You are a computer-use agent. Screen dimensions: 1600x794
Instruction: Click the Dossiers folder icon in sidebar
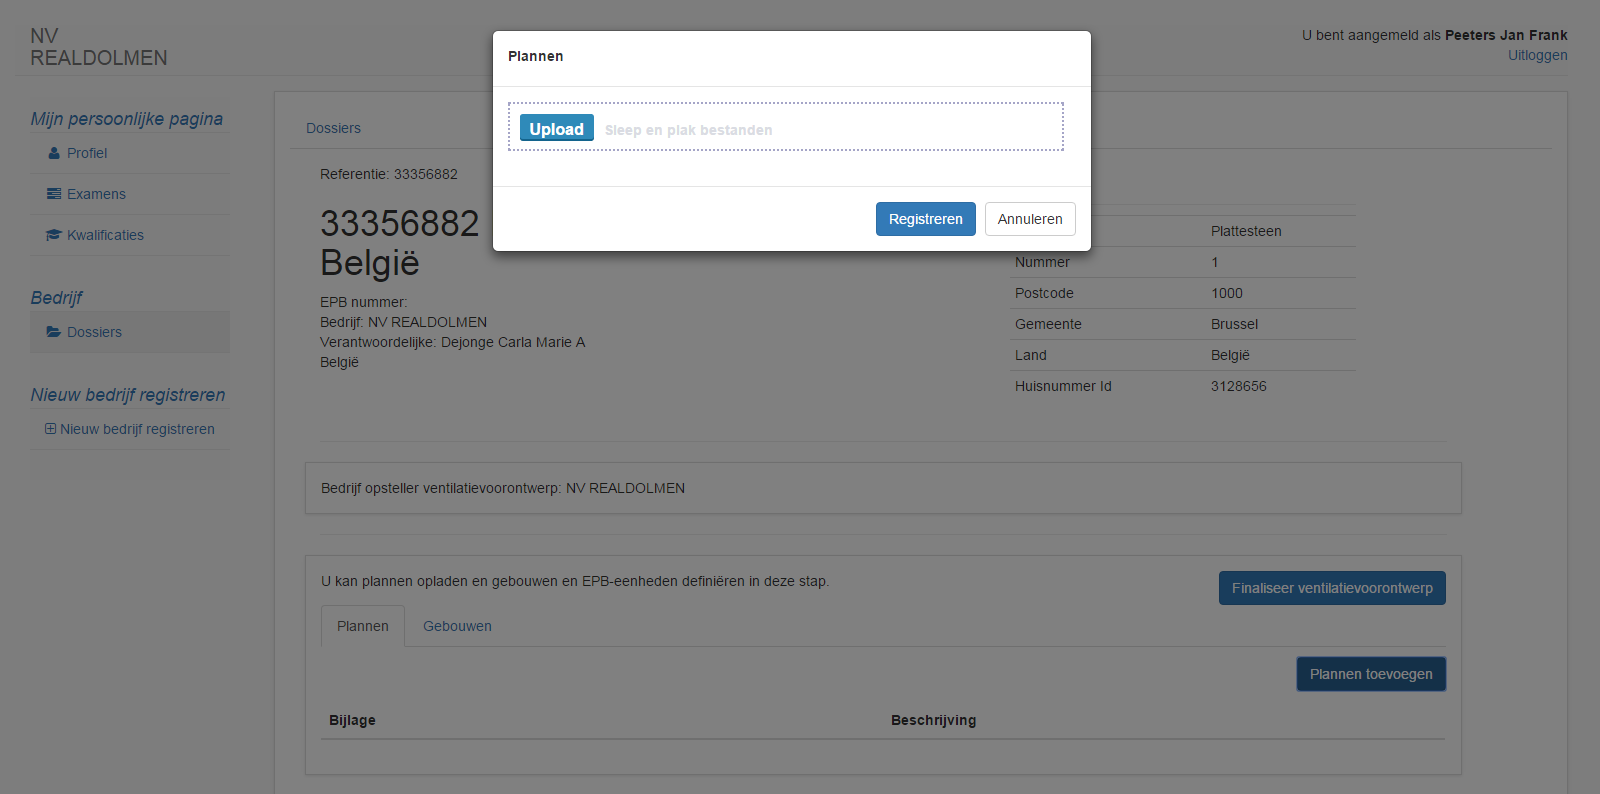click(54, 332)
